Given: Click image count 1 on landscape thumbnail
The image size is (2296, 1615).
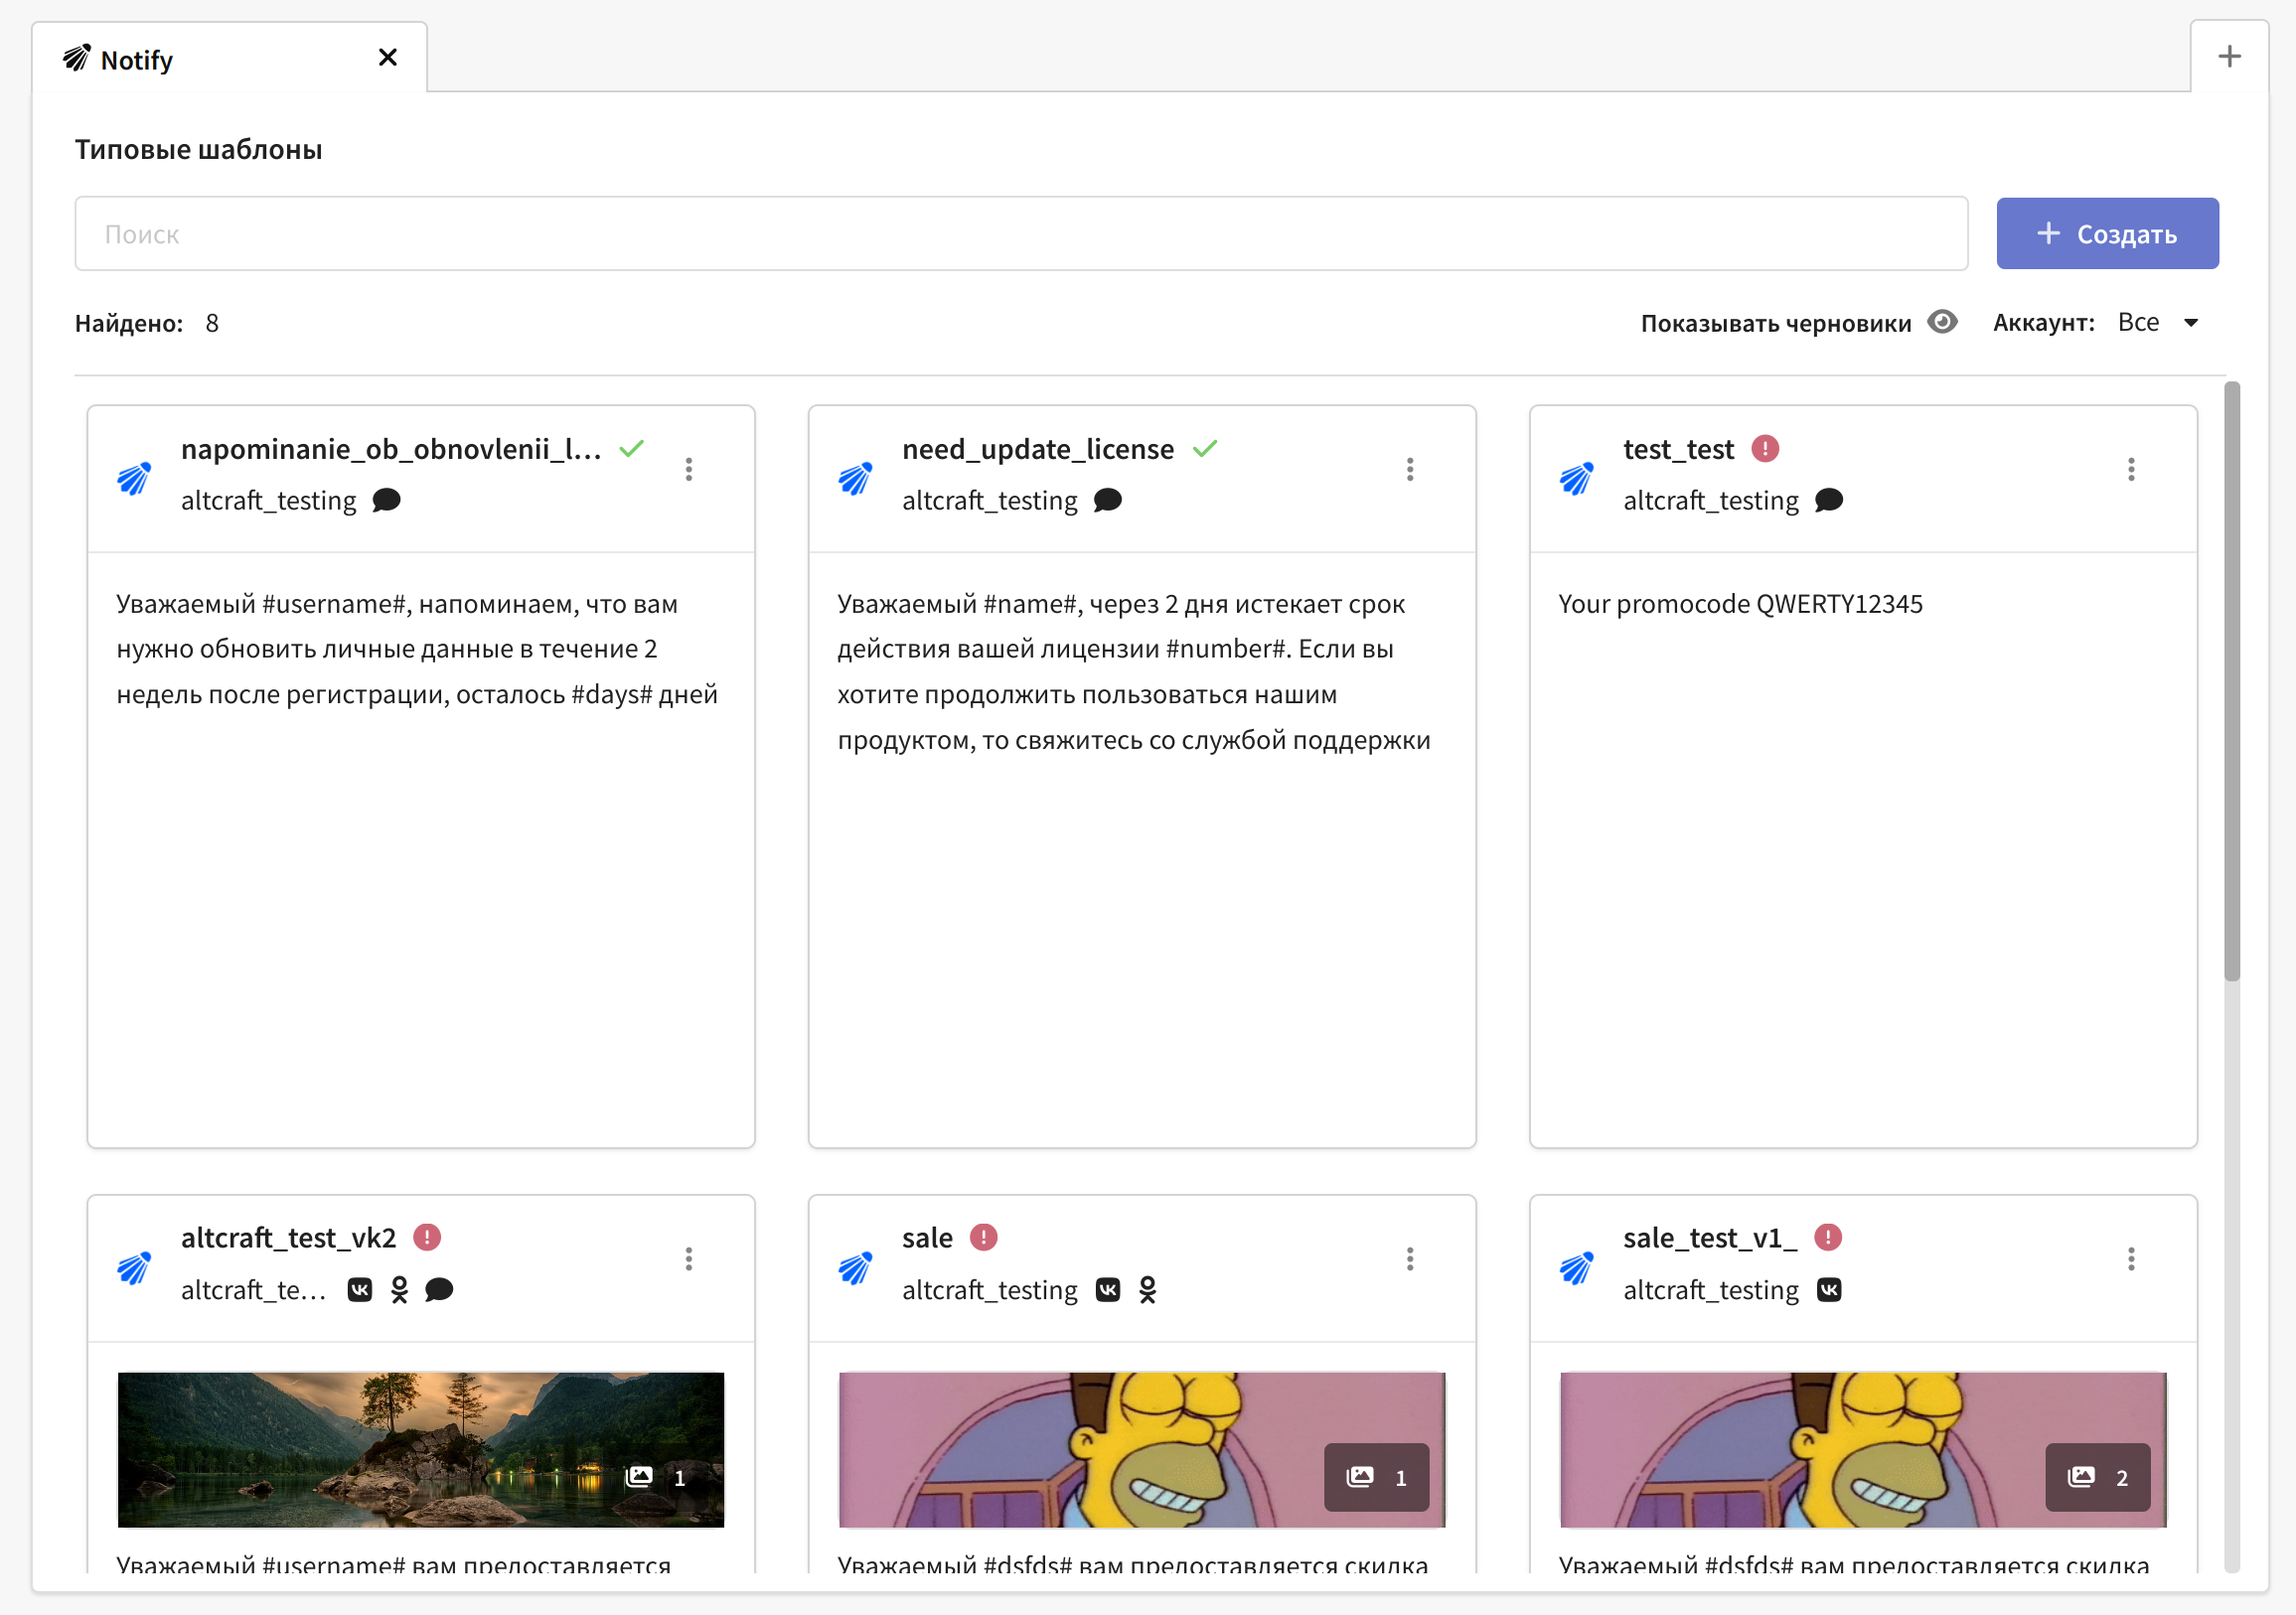Looking at the screenshot, I should pos(656,1477).
